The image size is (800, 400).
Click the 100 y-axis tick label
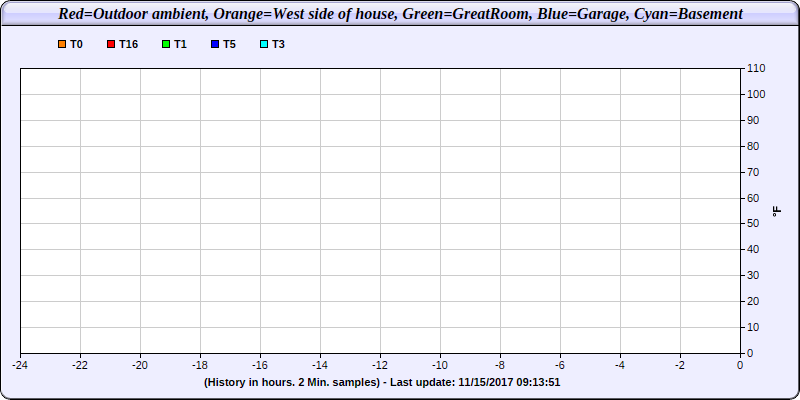[x=756, y=94]
